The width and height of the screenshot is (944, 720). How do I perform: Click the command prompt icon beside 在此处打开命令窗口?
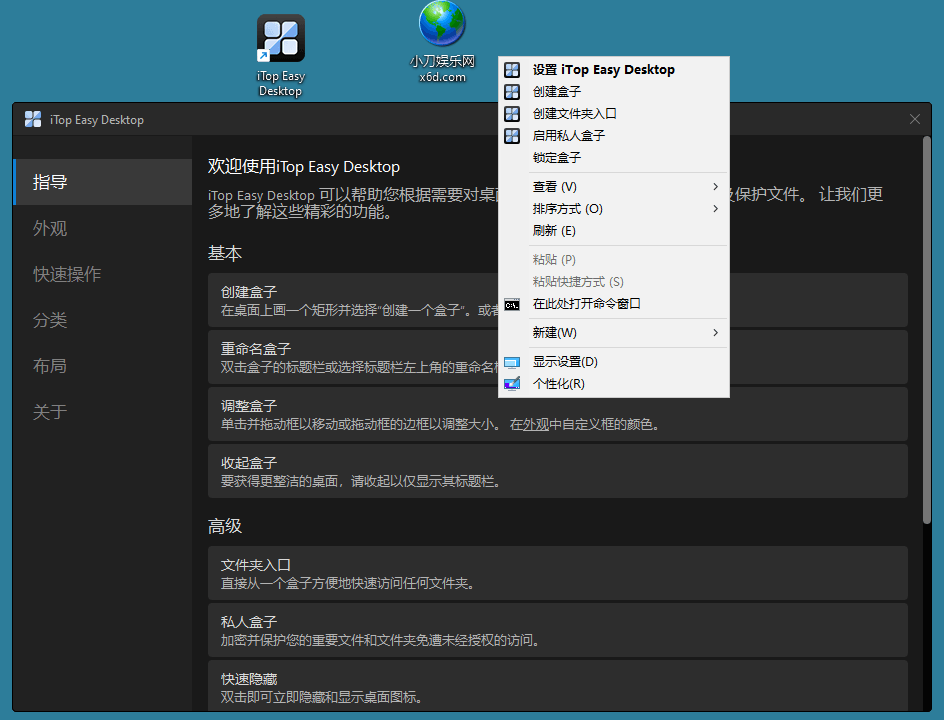tap(512, 303)
